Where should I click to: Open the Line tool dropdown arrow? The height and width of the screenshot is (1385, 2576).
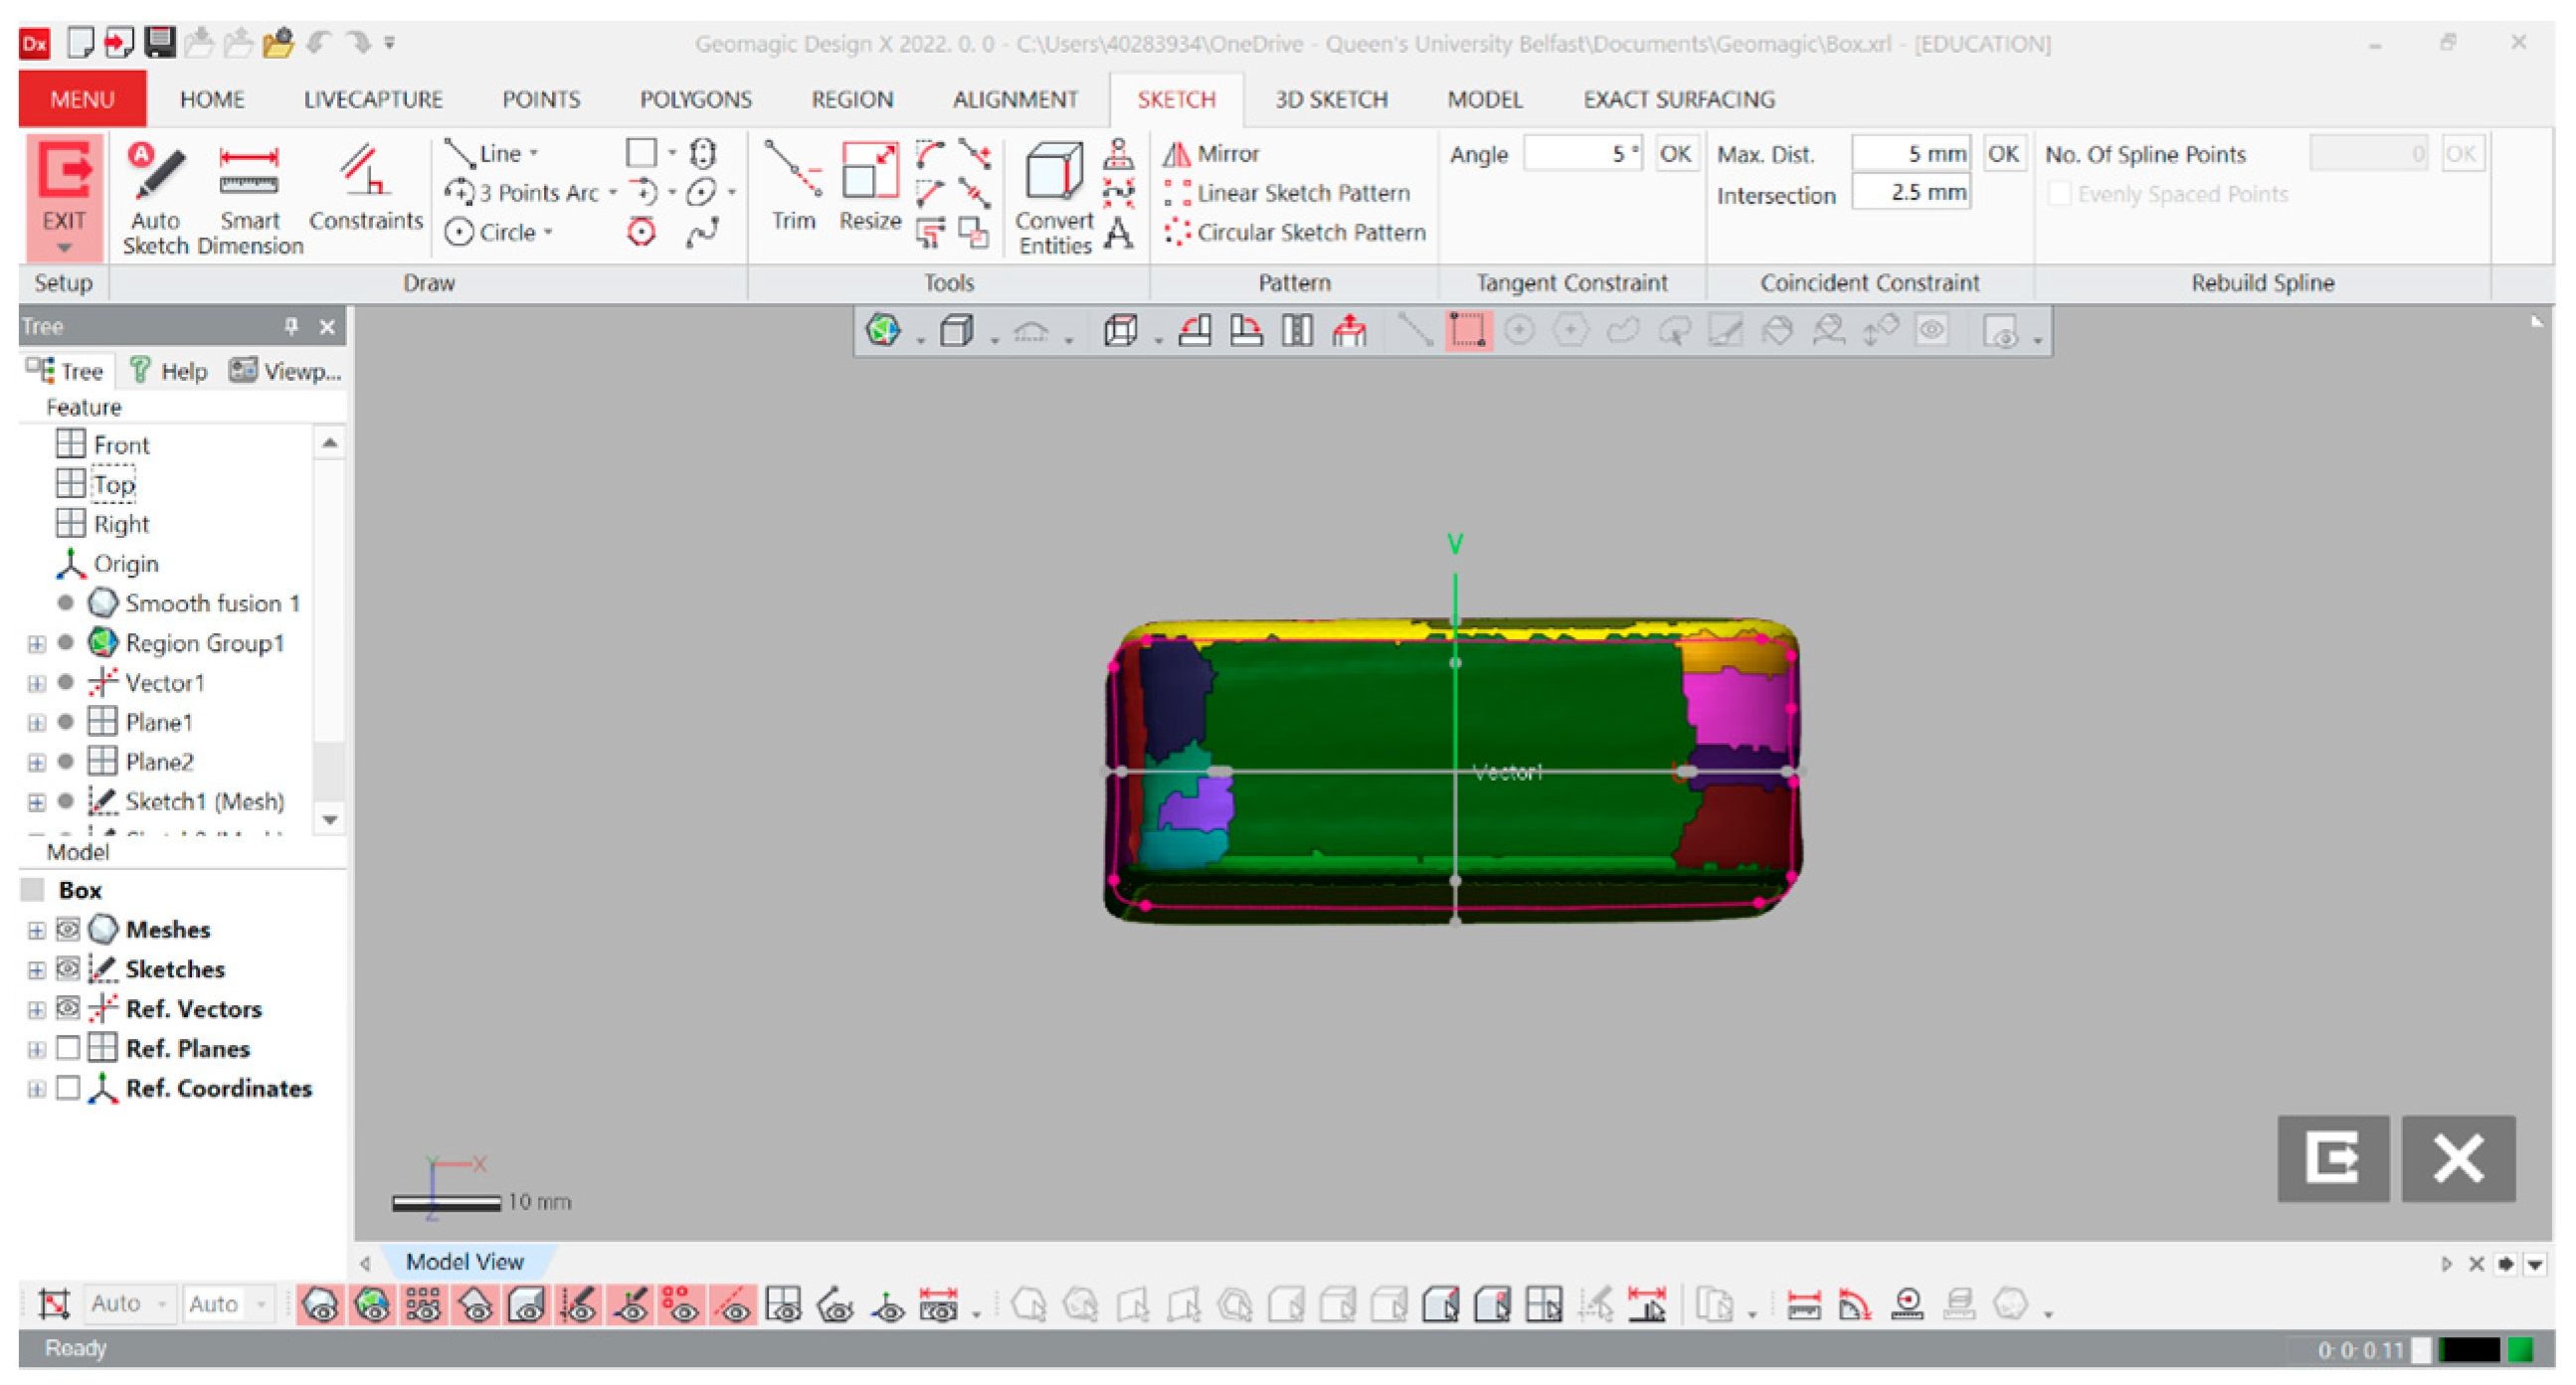click(x=534, y=154)
